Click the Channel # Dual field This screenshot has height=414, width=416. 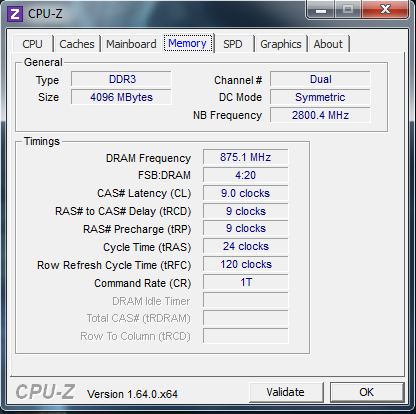pos(320,79)
